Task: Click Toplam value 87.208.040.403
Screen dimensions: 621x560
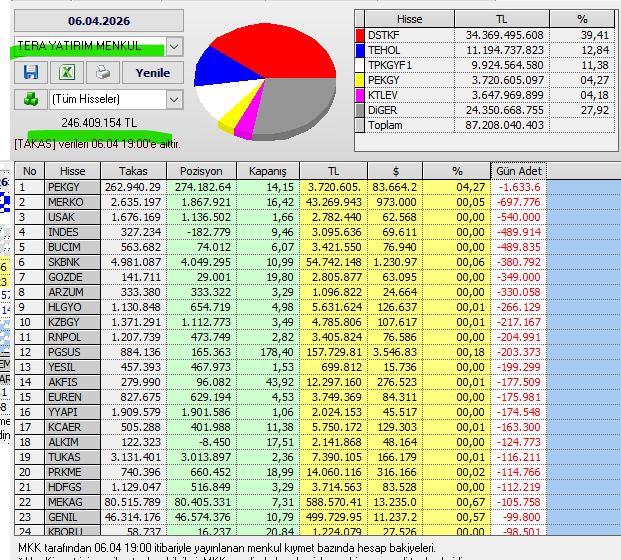Action: pos(505,126)
